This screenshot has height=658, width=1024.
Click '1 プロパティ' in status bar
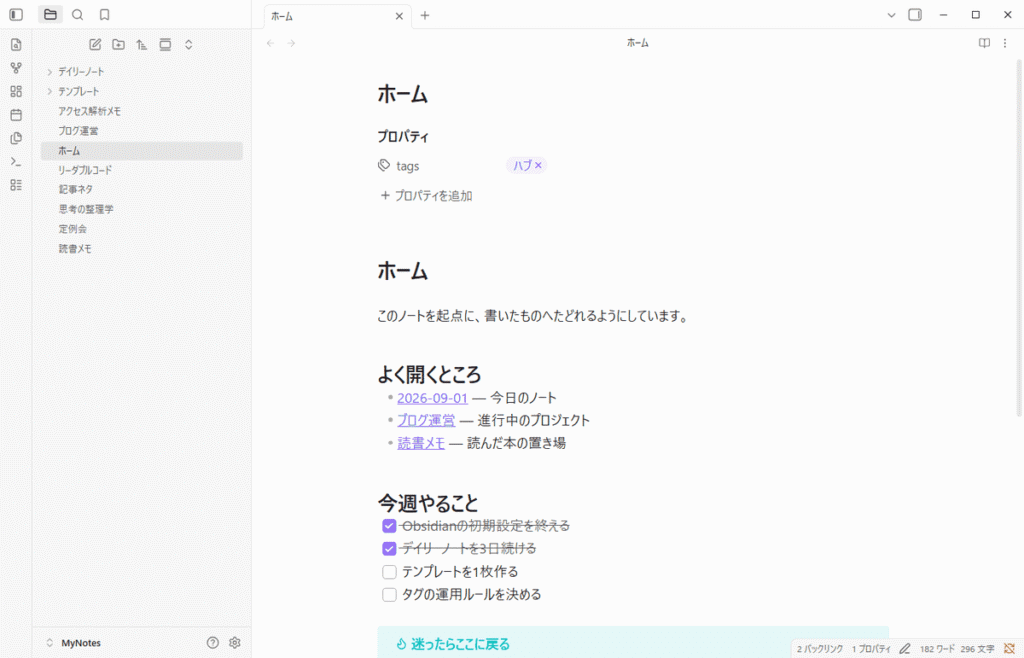tap(871, 649)
